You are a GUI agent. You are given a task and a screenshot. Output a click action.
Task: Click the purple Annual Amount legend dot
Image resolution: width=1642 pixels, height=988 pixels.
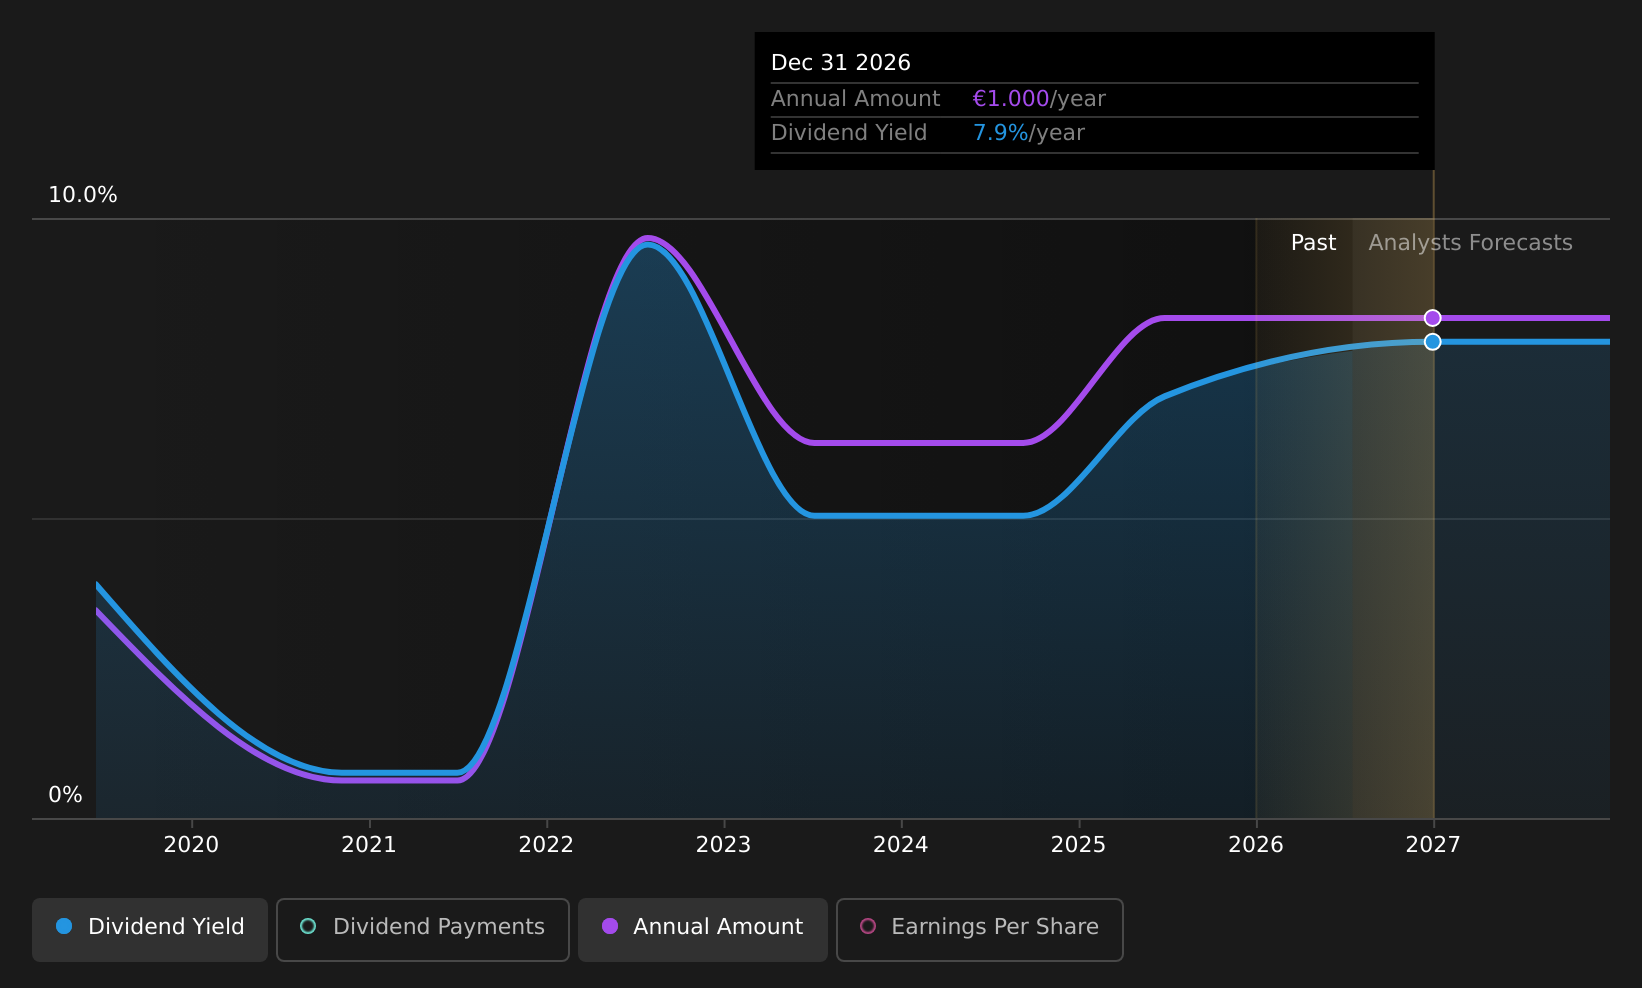(609, 926)
